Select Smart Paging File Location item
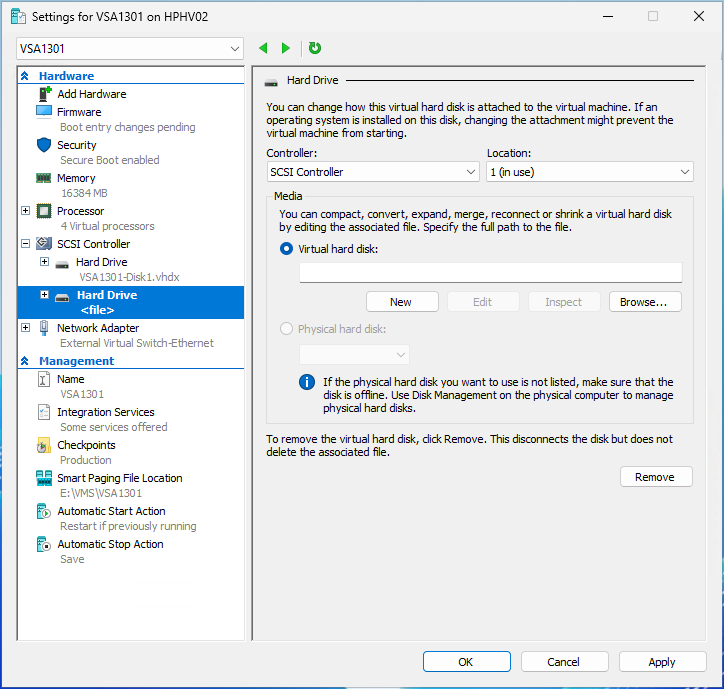This screenshot has height=689, width=724. click(119, 478)
